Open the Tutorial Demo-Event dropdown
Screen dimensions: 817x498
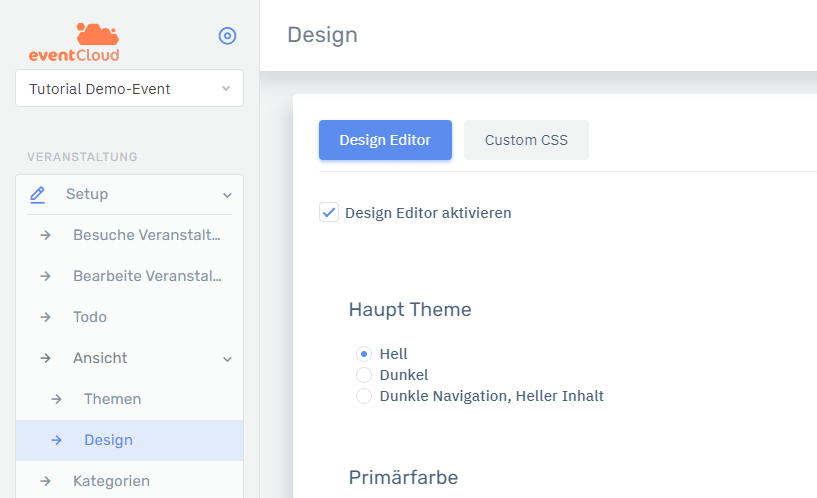click(129, 89)
